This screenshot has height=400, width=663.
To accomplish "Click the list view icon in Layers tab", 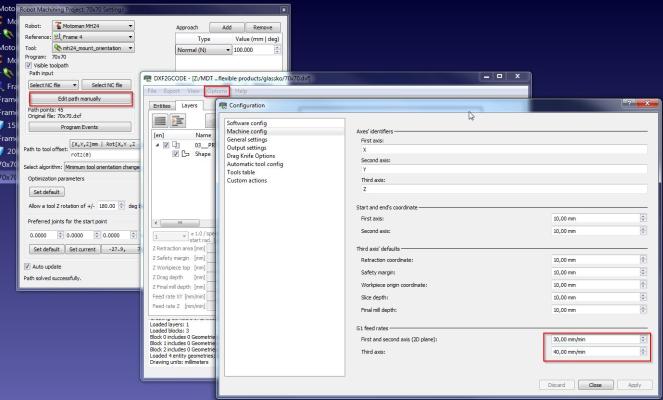I will [162, 119].
